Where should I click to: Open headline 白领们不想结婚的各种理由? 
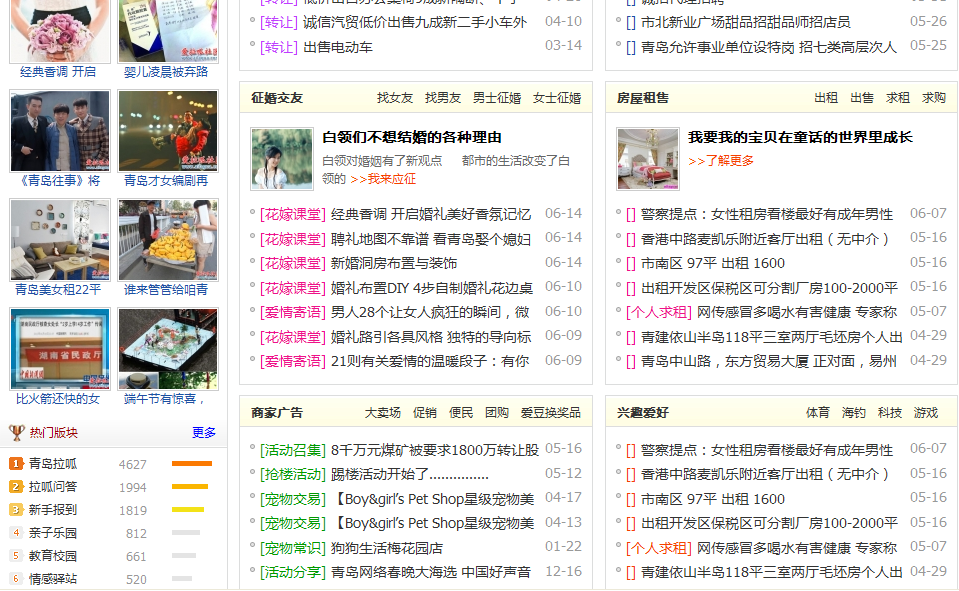(x=412, y=137)
